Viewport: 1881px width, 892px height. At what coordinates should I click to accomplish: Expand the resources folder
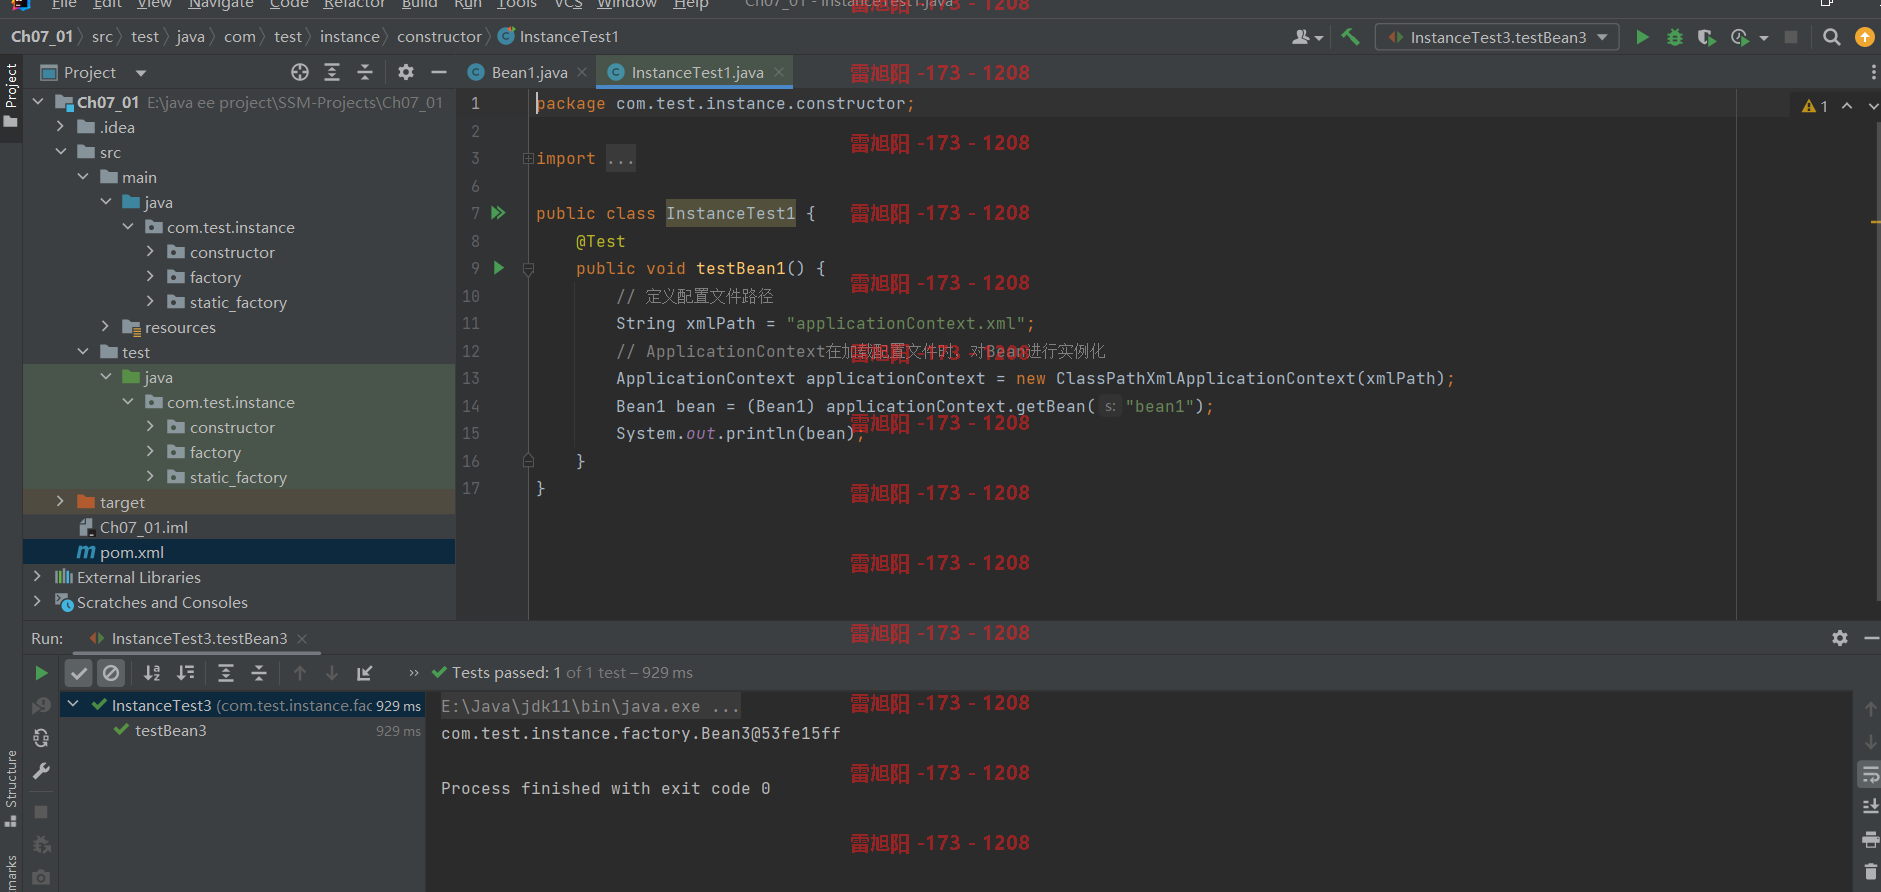tap(105, 327)
